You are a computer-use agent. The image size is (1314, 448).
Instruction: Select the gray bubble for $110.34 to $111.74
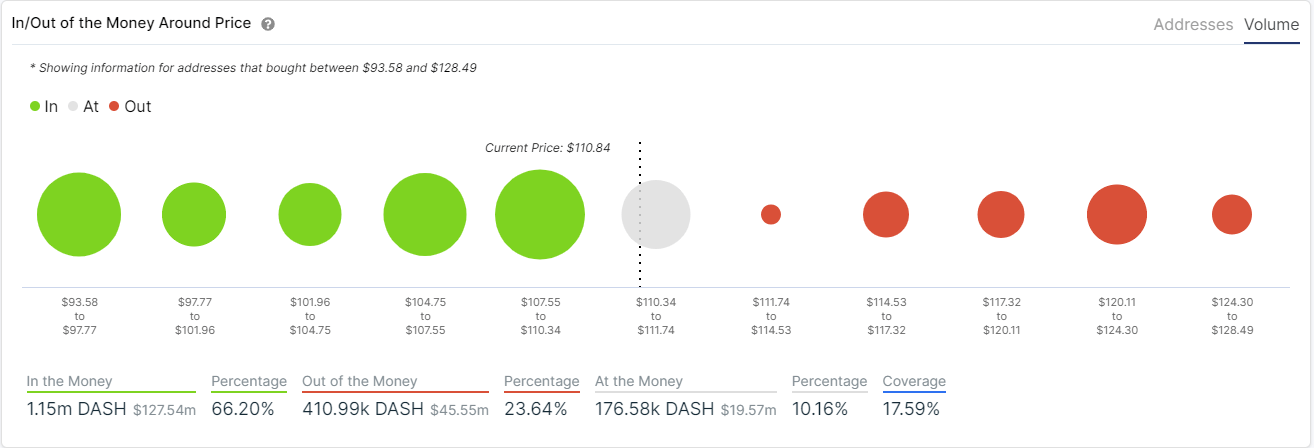656,214
